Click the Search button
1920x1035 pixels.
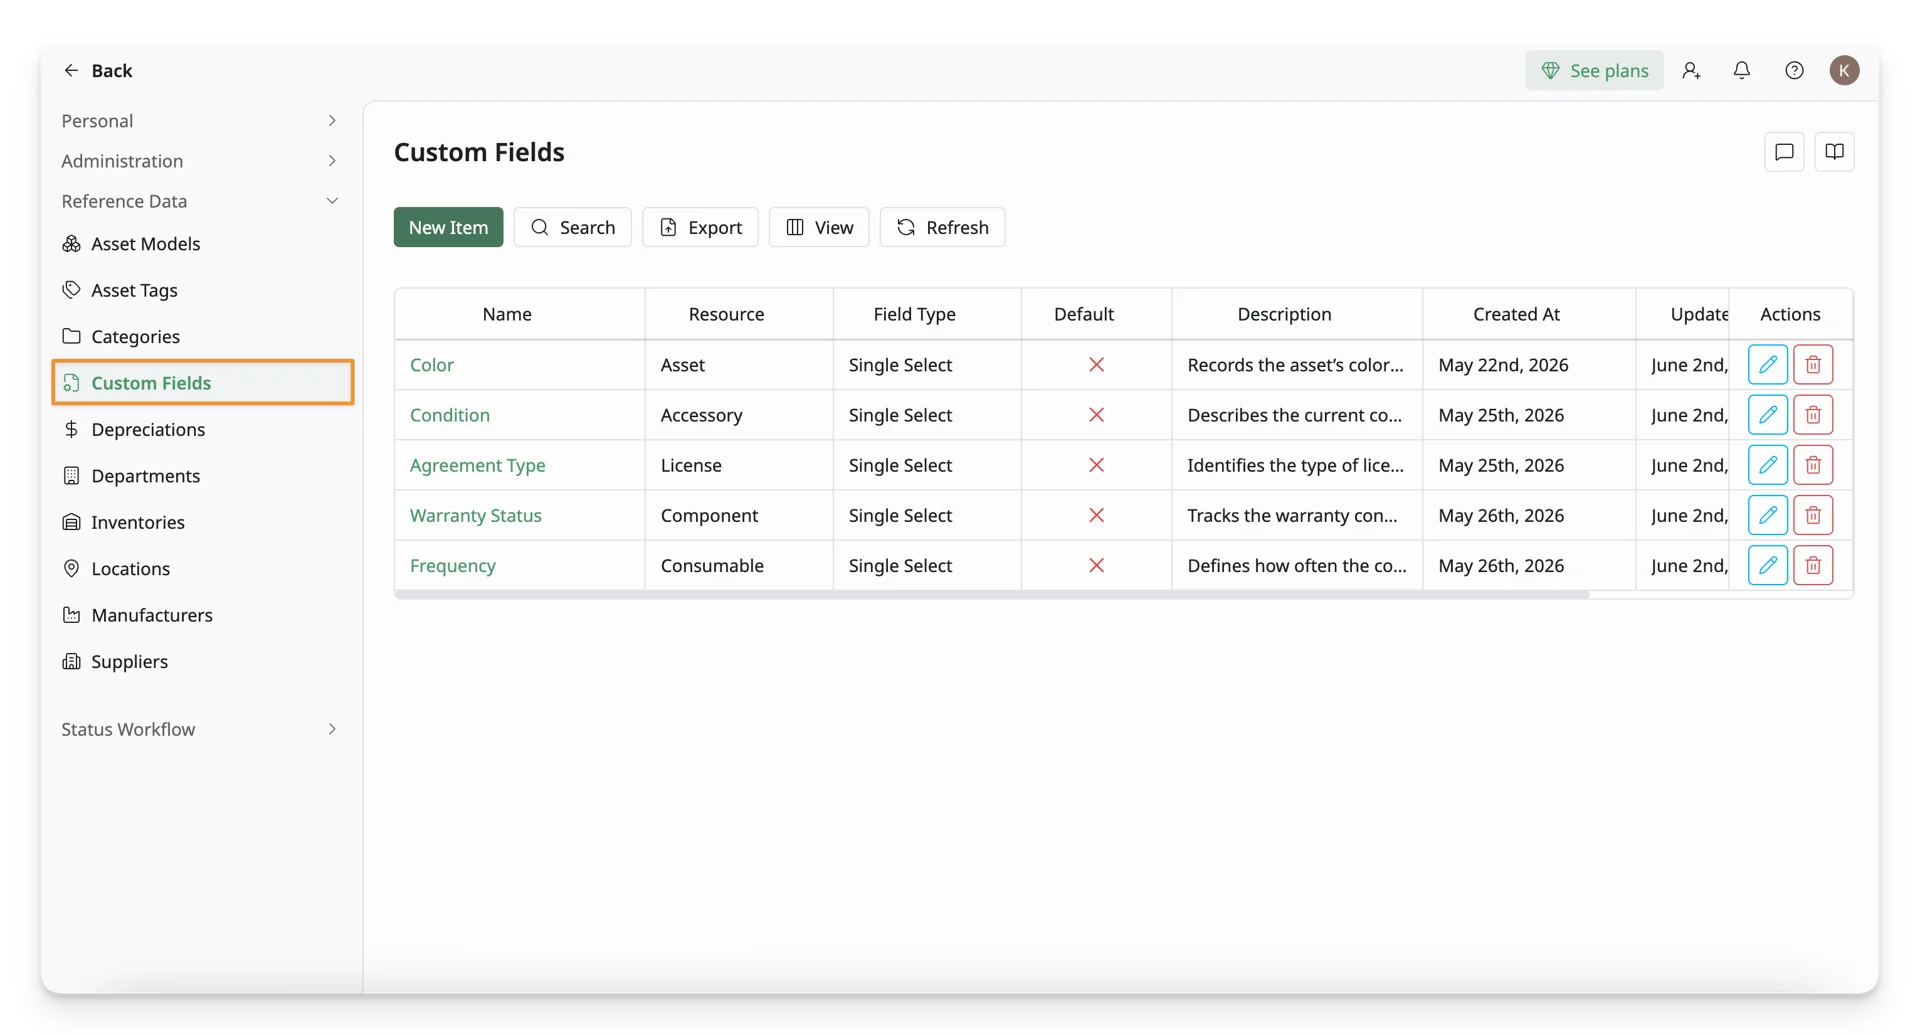[x=572, y=227]
